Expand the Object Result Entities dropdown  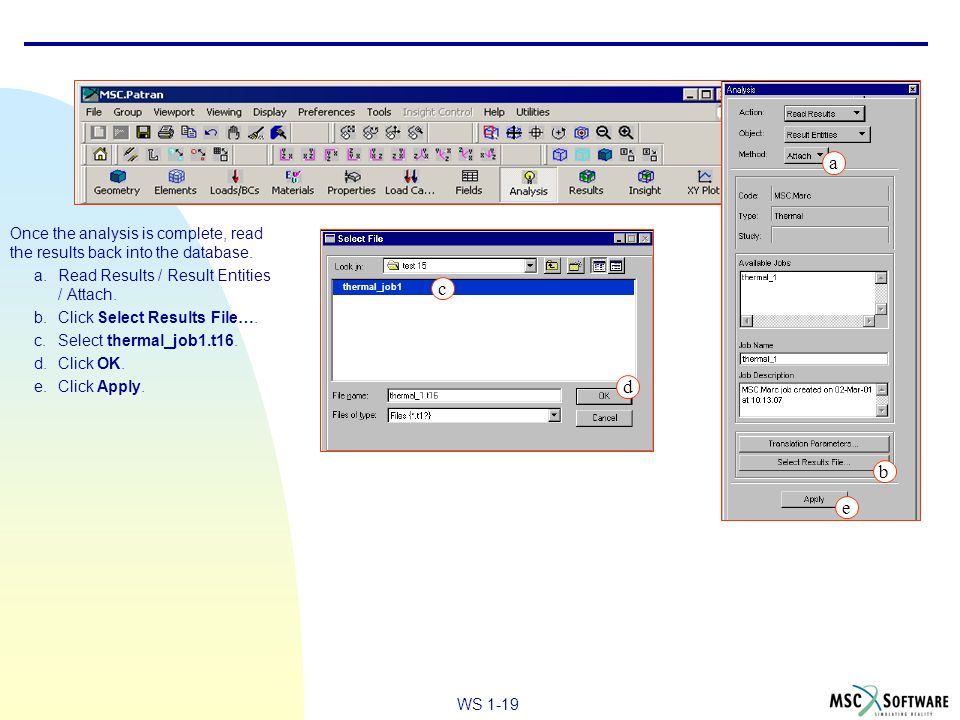coord(827,134)
